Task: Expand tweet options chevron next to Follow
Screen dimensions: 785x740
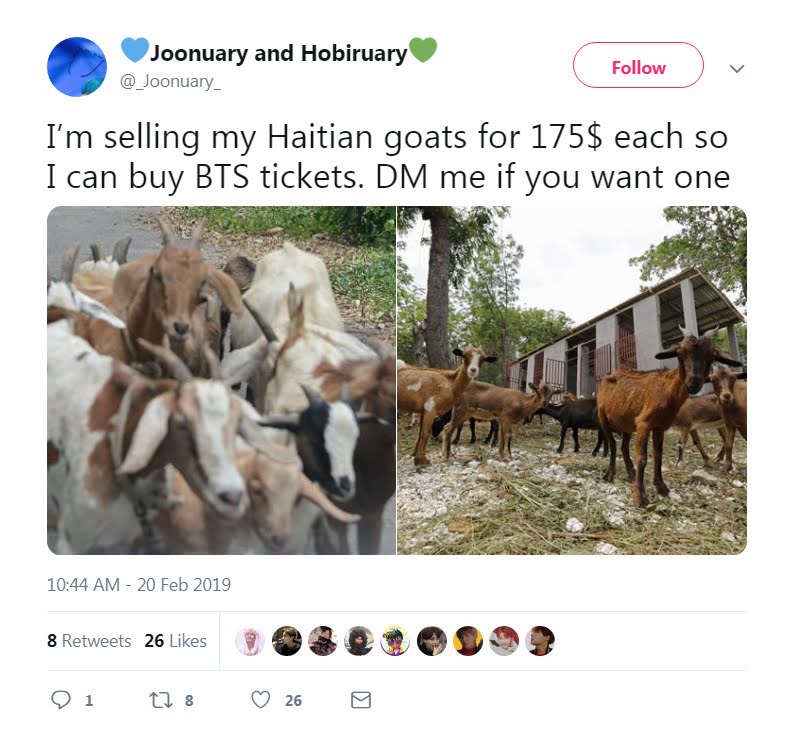Action: point(736,68)
